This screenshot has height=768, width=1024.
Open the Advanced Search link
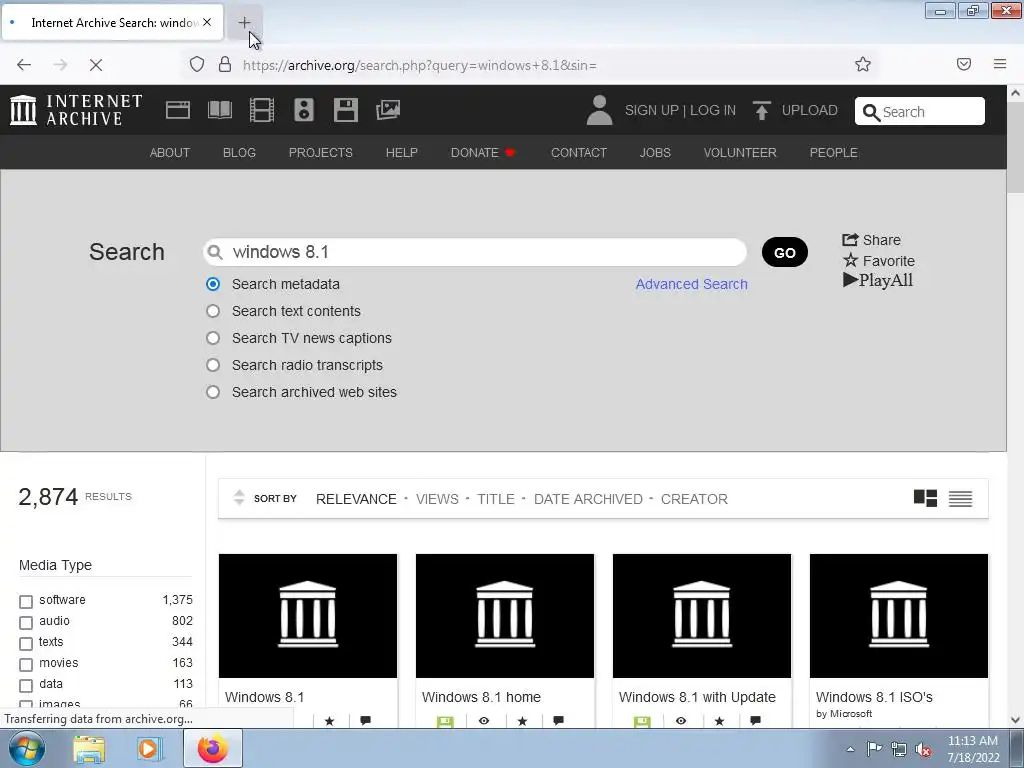(x=692, y=284)
